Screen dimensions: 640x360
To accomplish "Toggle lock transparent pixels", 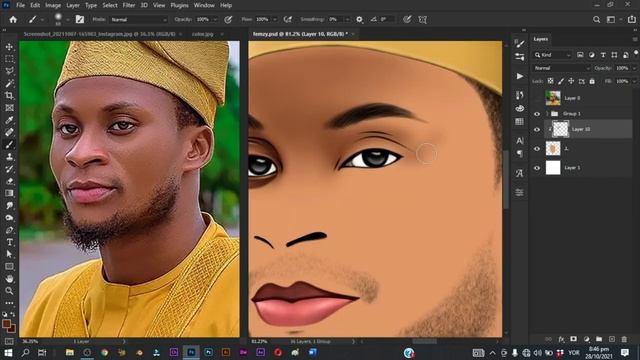I will click(x=551, y=81).
